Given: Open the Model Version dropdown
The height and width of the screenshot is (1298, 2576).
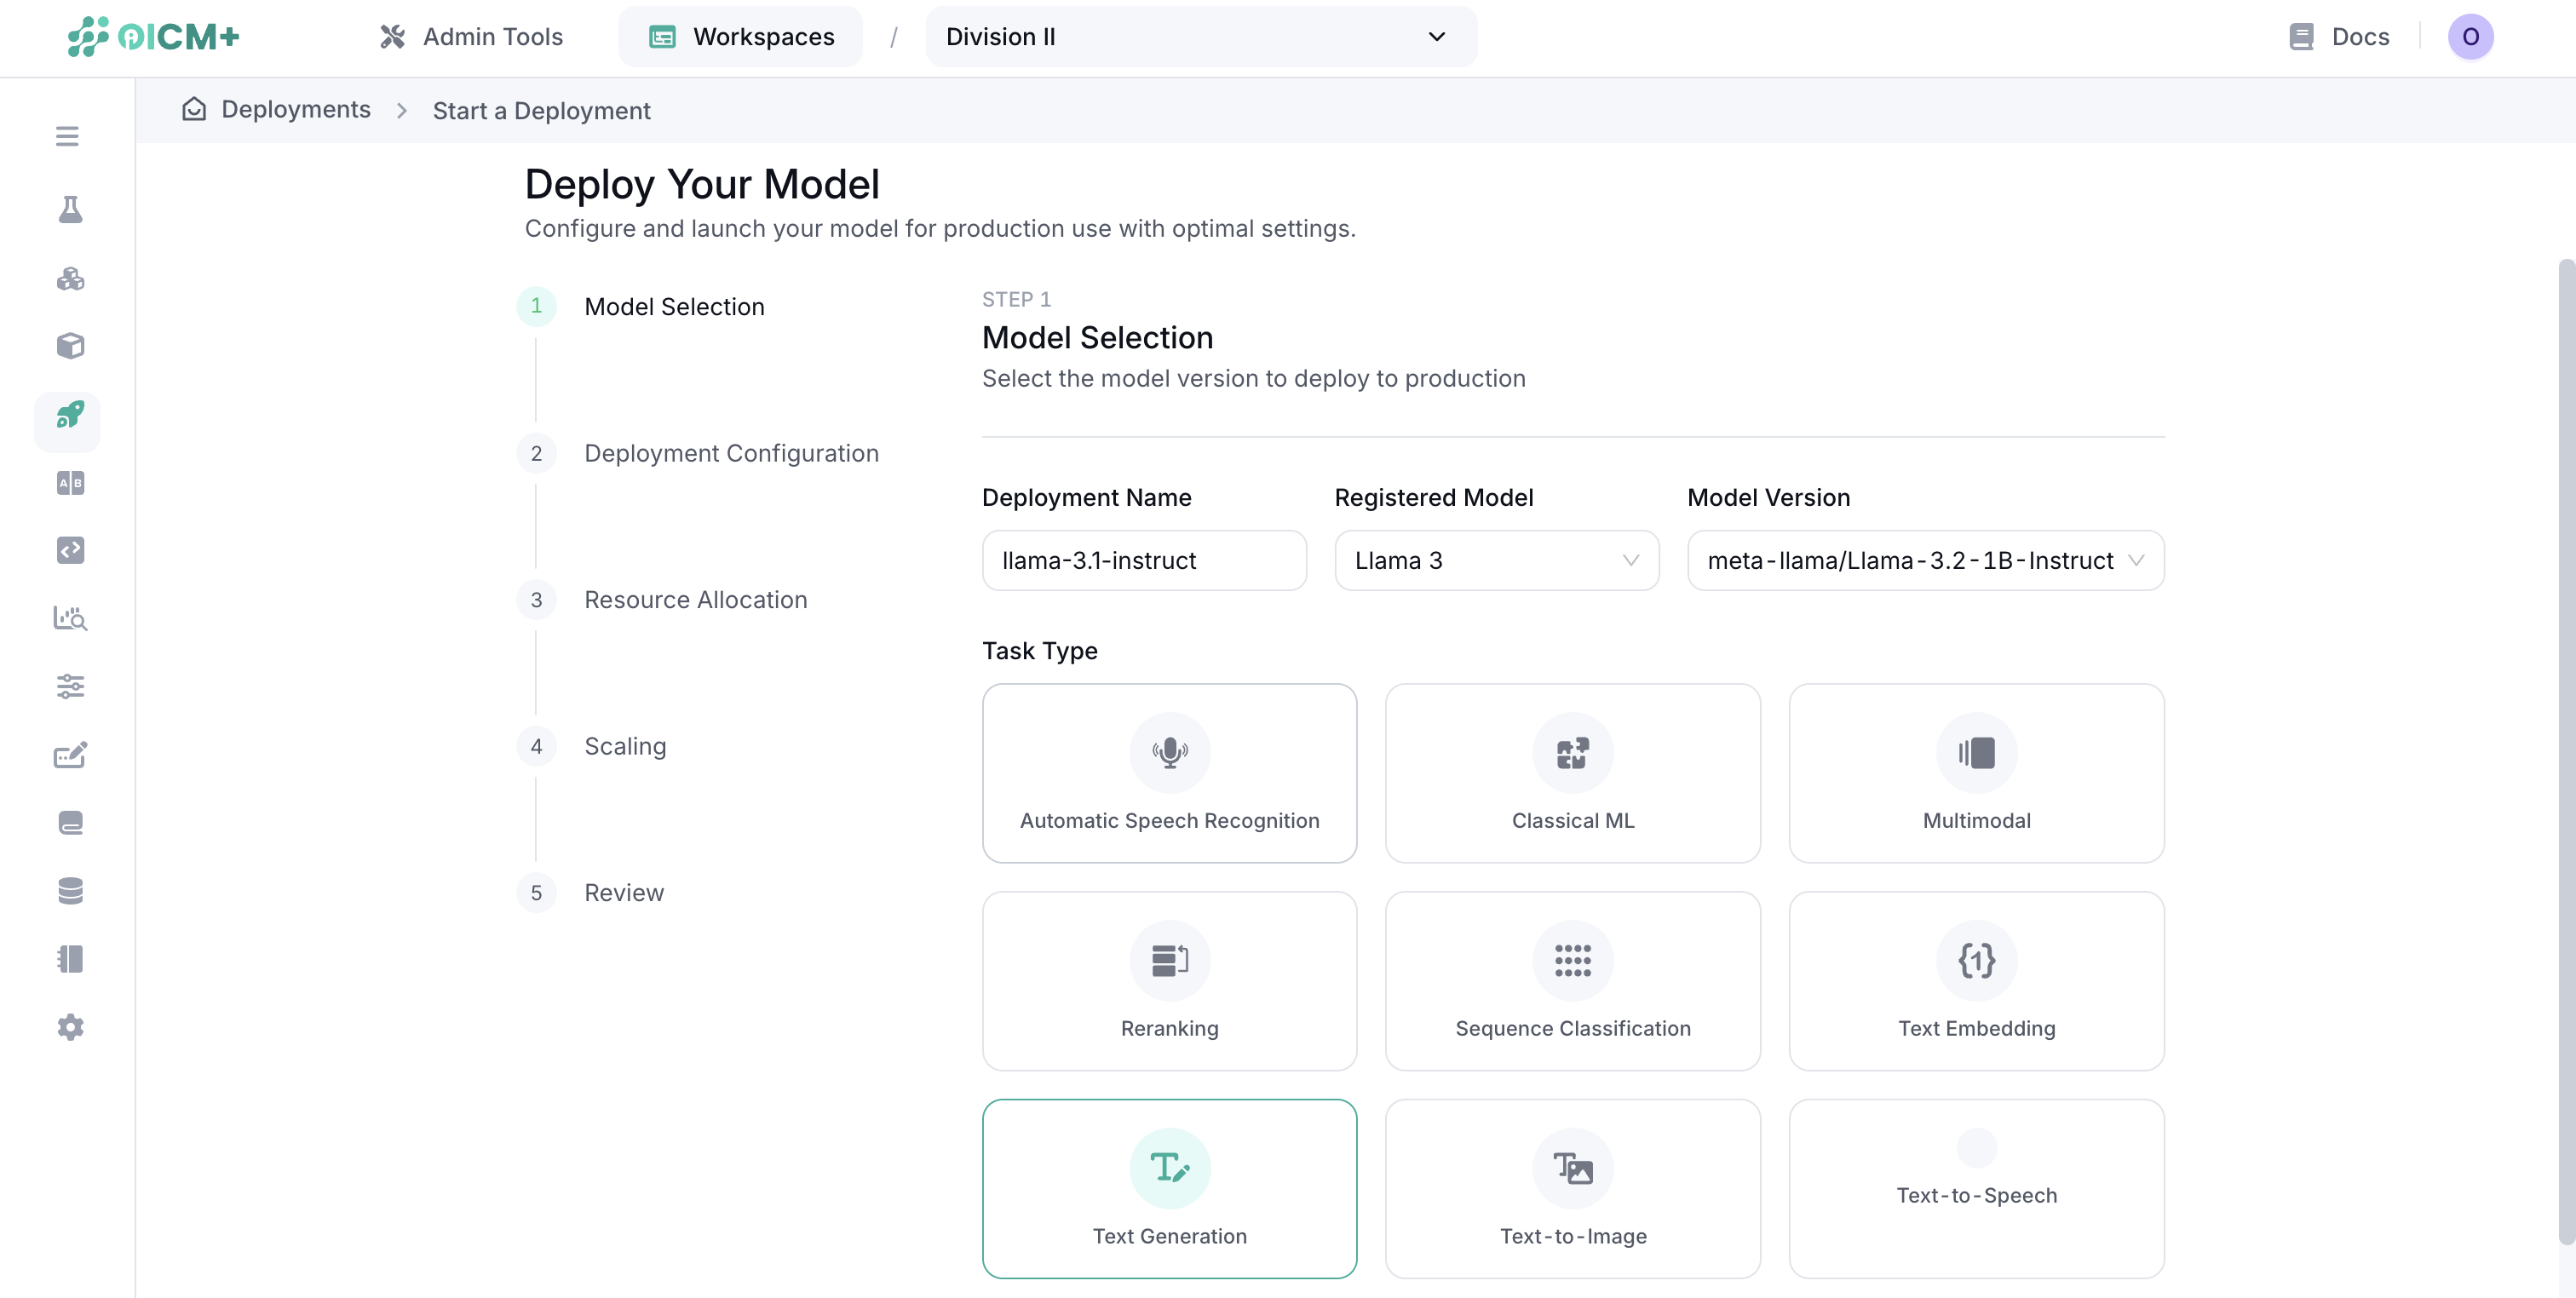Looking at the screenshot, I should 1925,561.
